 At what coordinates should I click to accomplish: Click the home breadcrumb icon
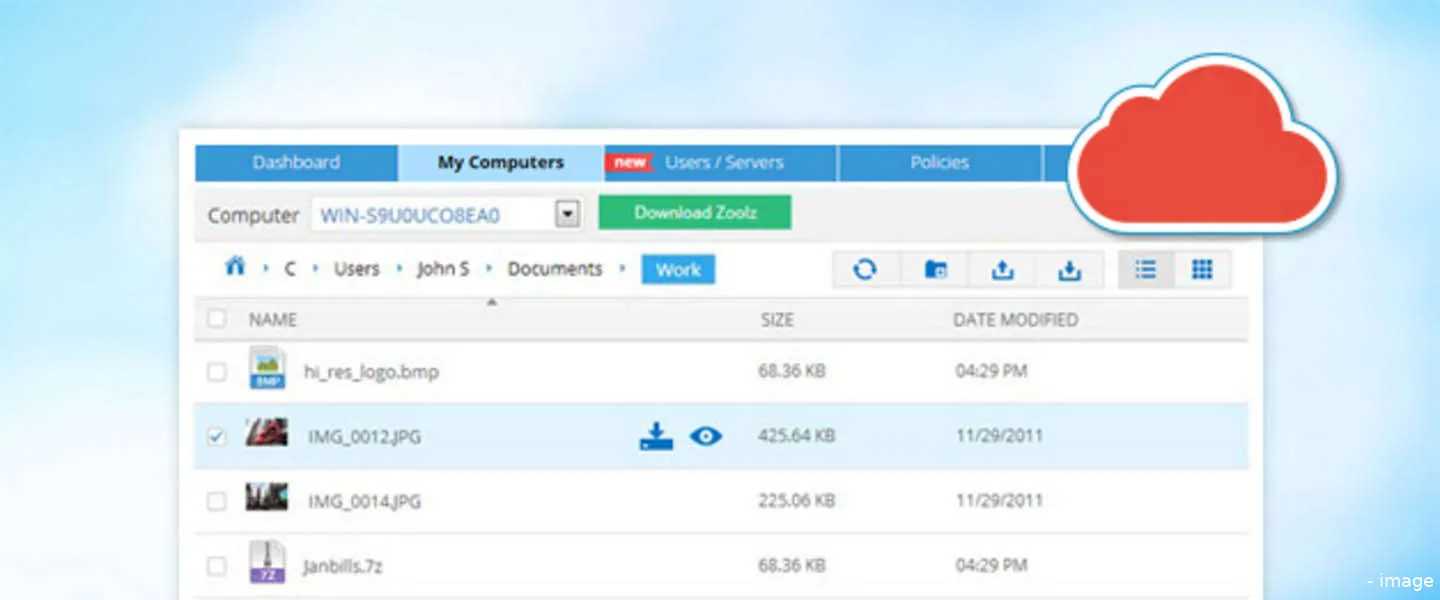235,267
